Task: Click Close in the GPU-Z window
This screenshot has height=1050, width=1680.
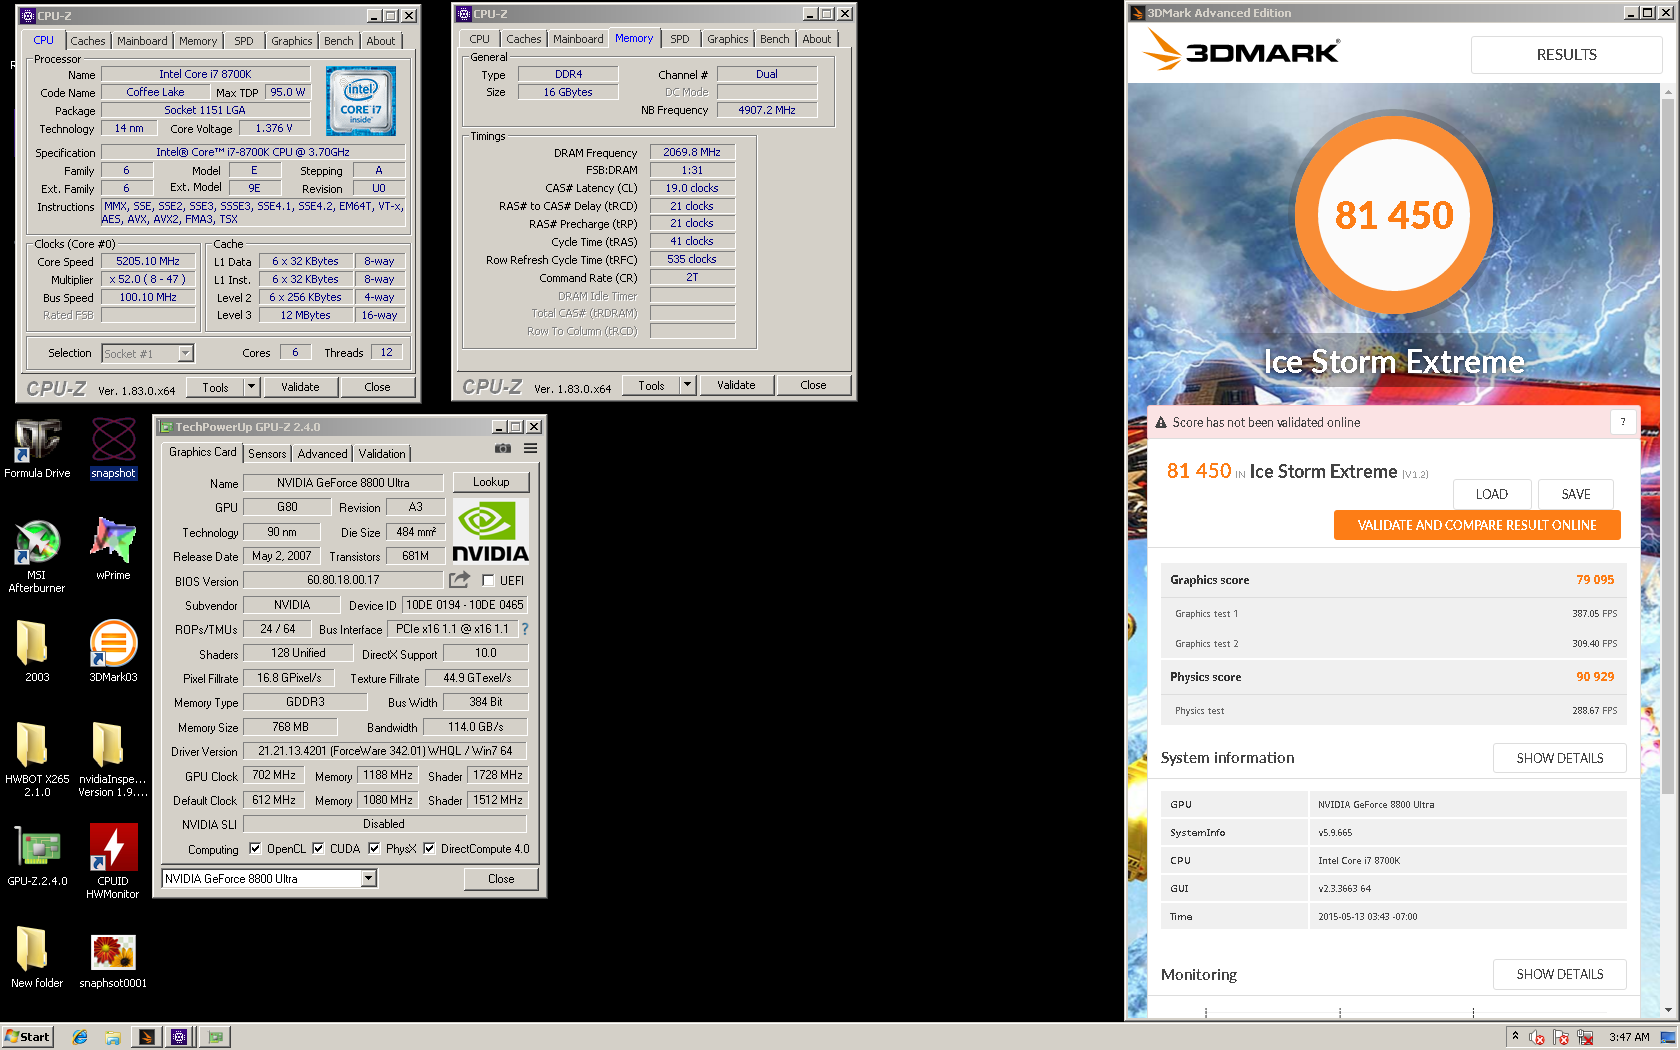Action: 501,879
